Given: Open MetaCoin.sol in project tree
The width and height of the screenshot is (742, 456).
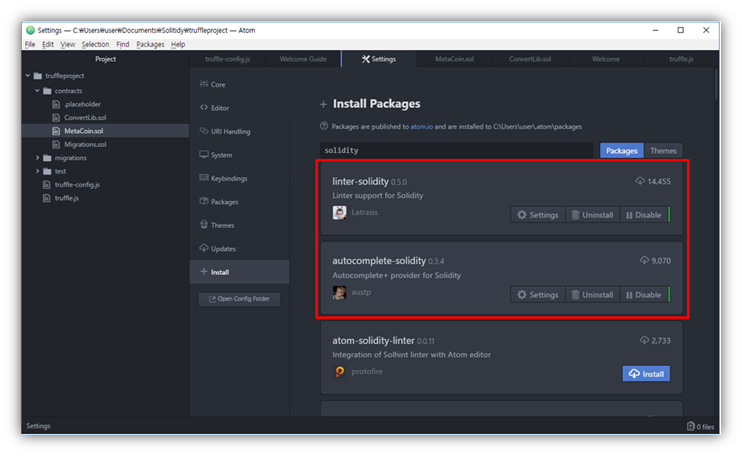Looking at the screenshot, I should [x=84, y=131].
